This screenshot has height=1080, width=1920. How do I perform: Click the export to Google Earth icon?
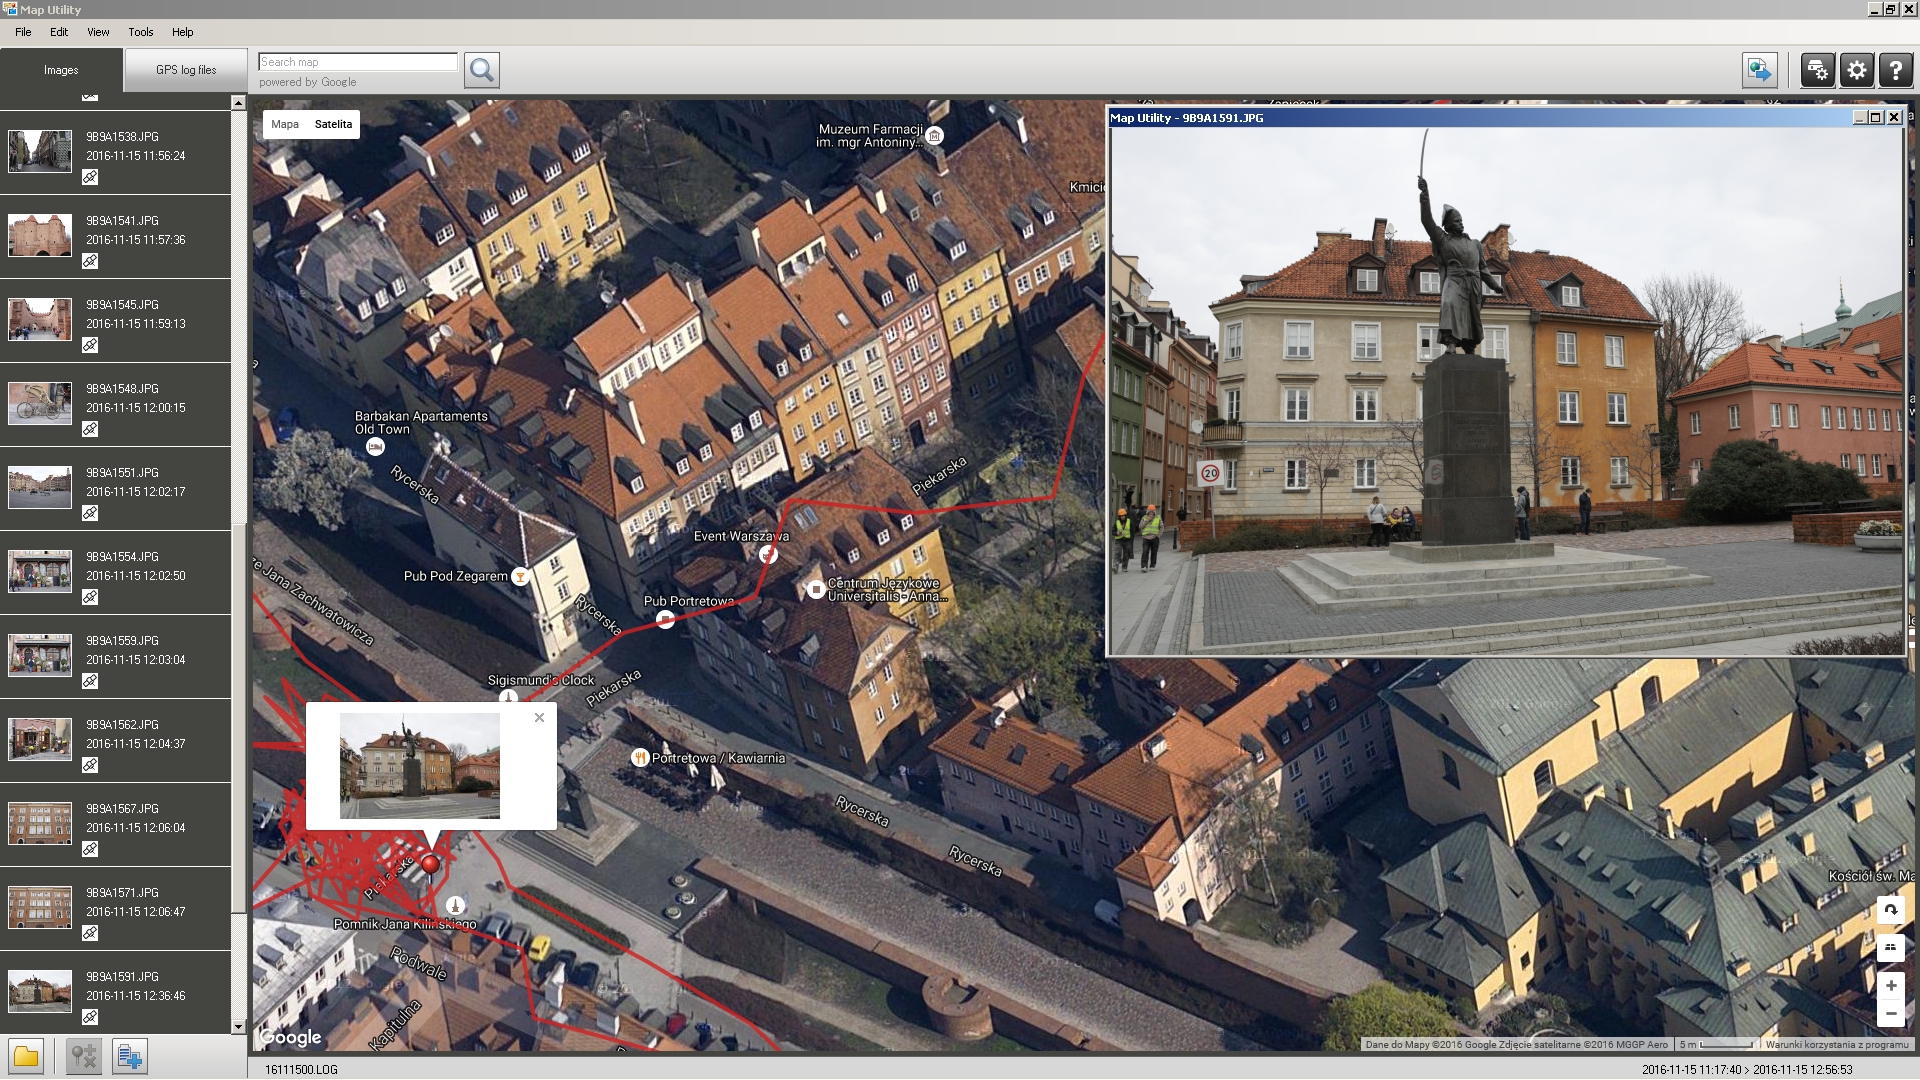[1759, 70]
